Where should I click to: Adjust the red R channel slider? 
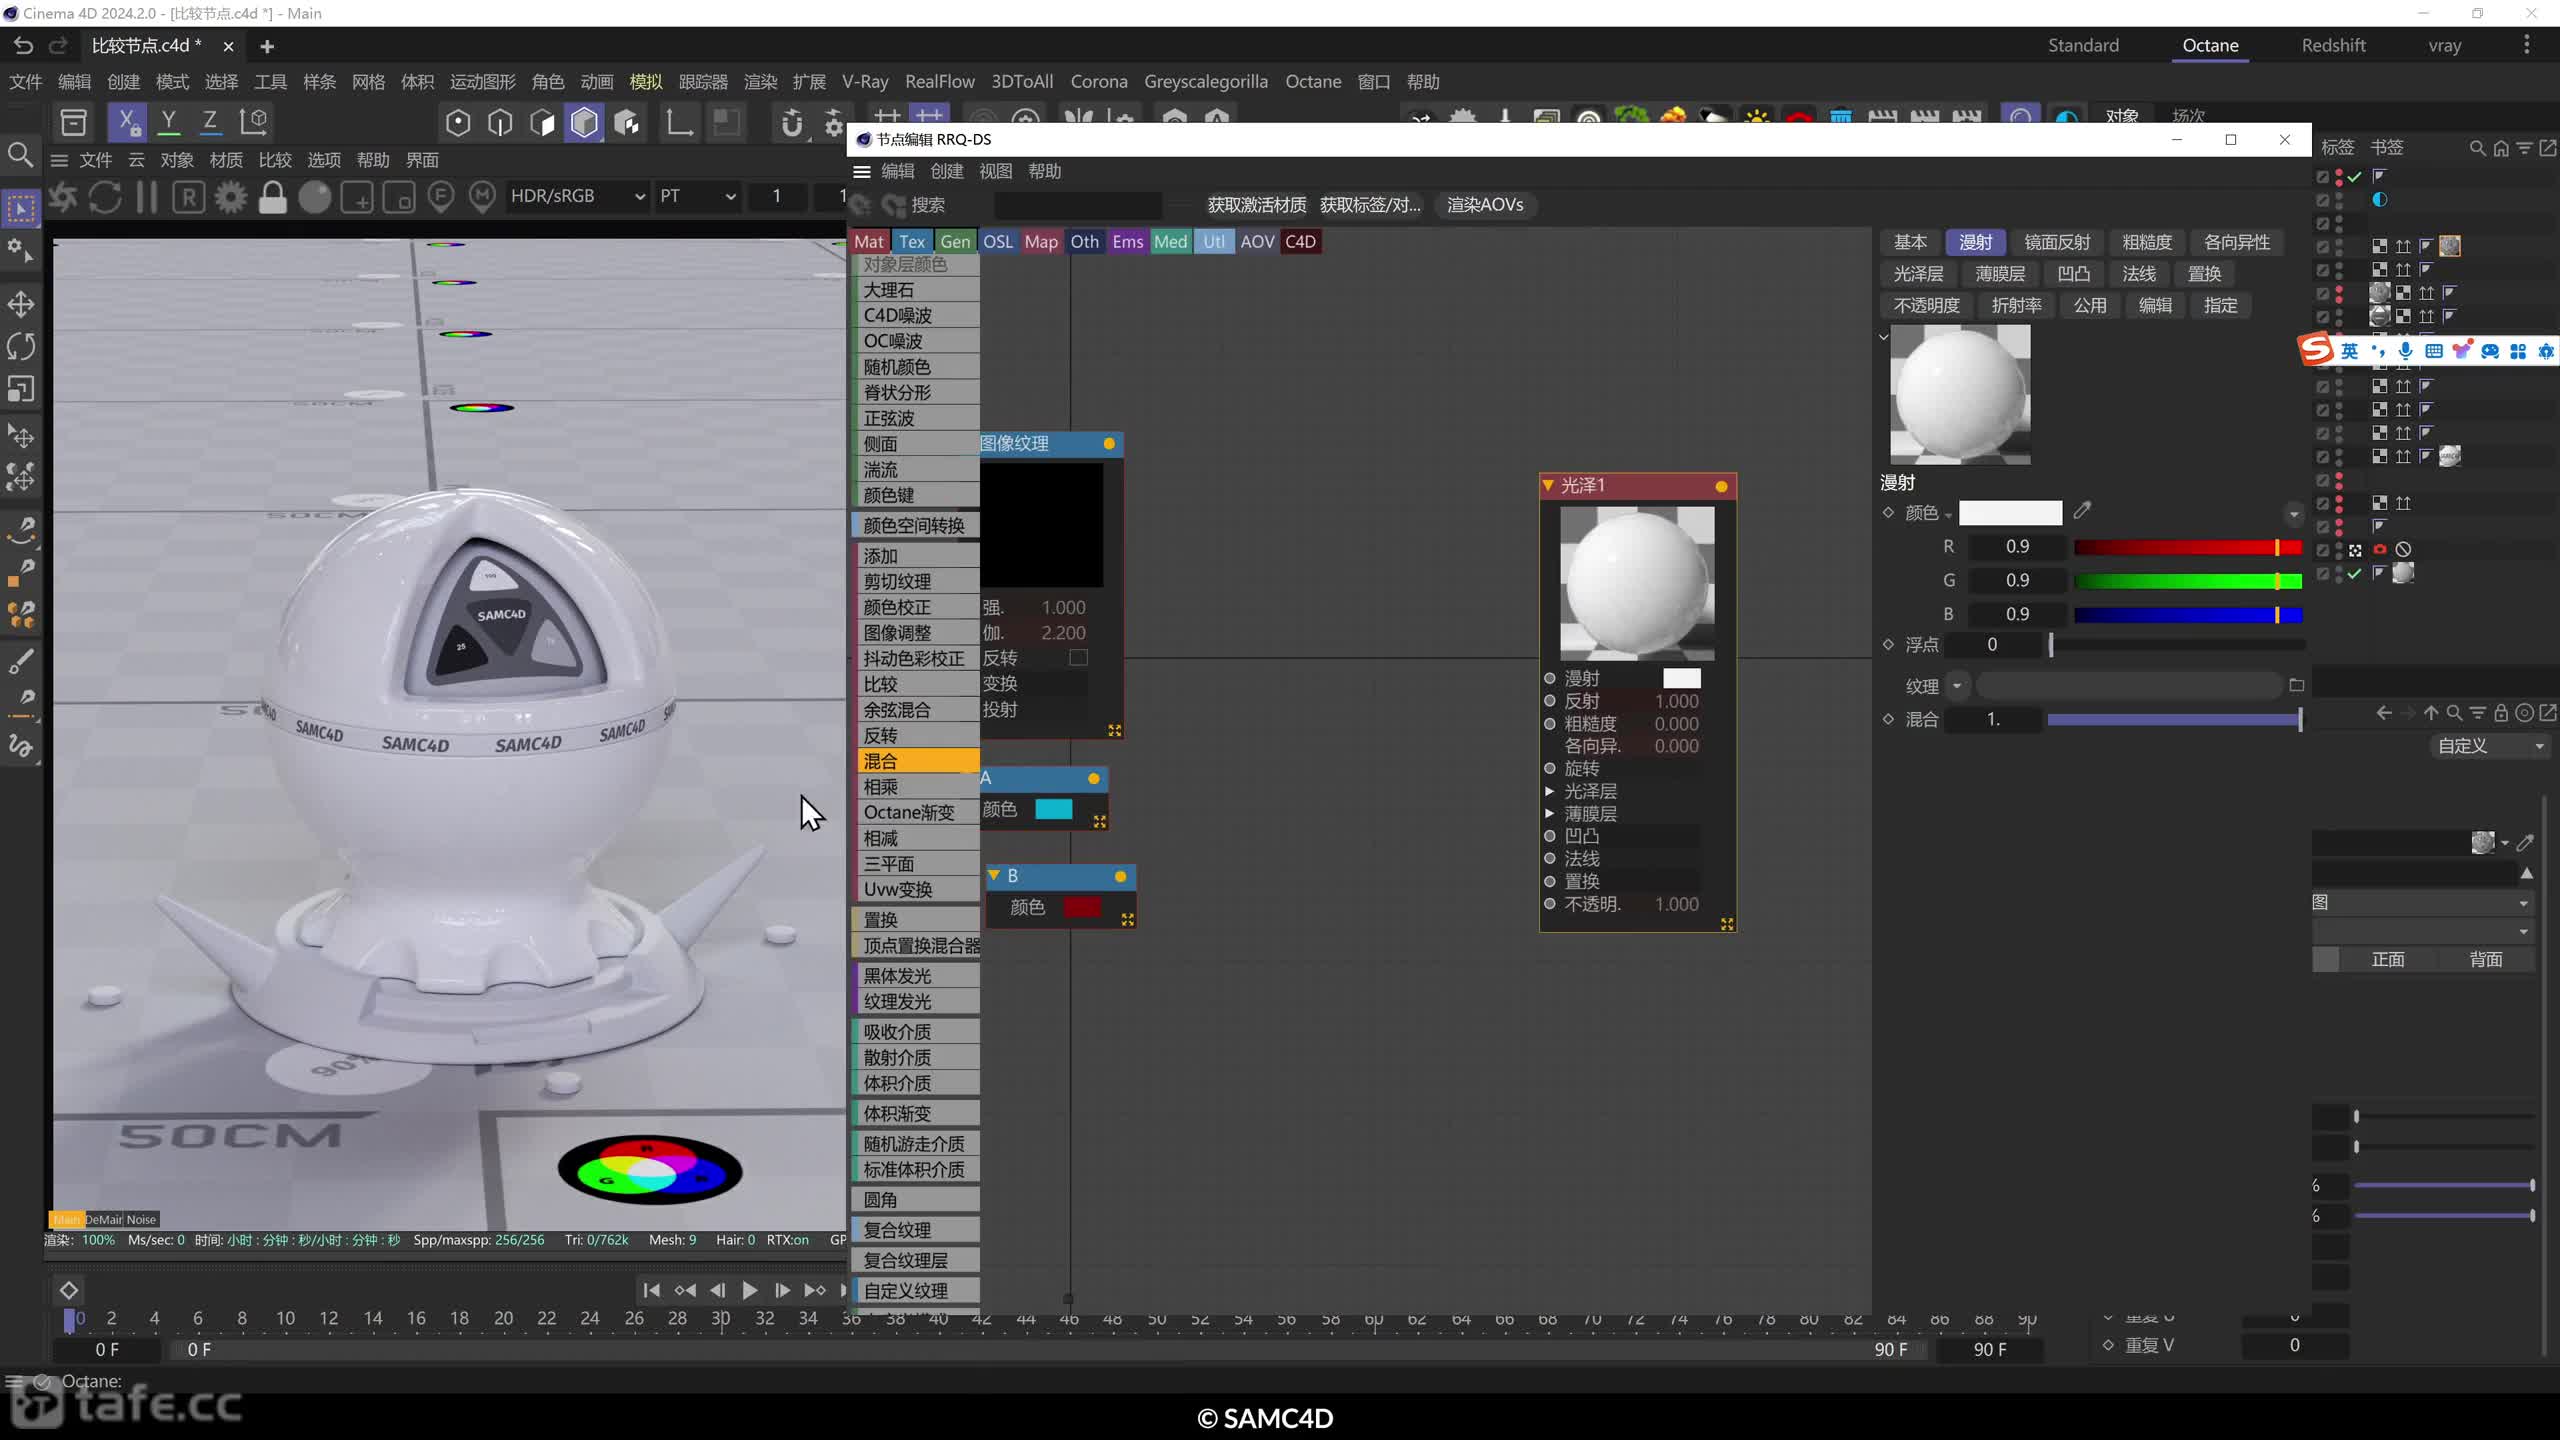point(2188,547)
